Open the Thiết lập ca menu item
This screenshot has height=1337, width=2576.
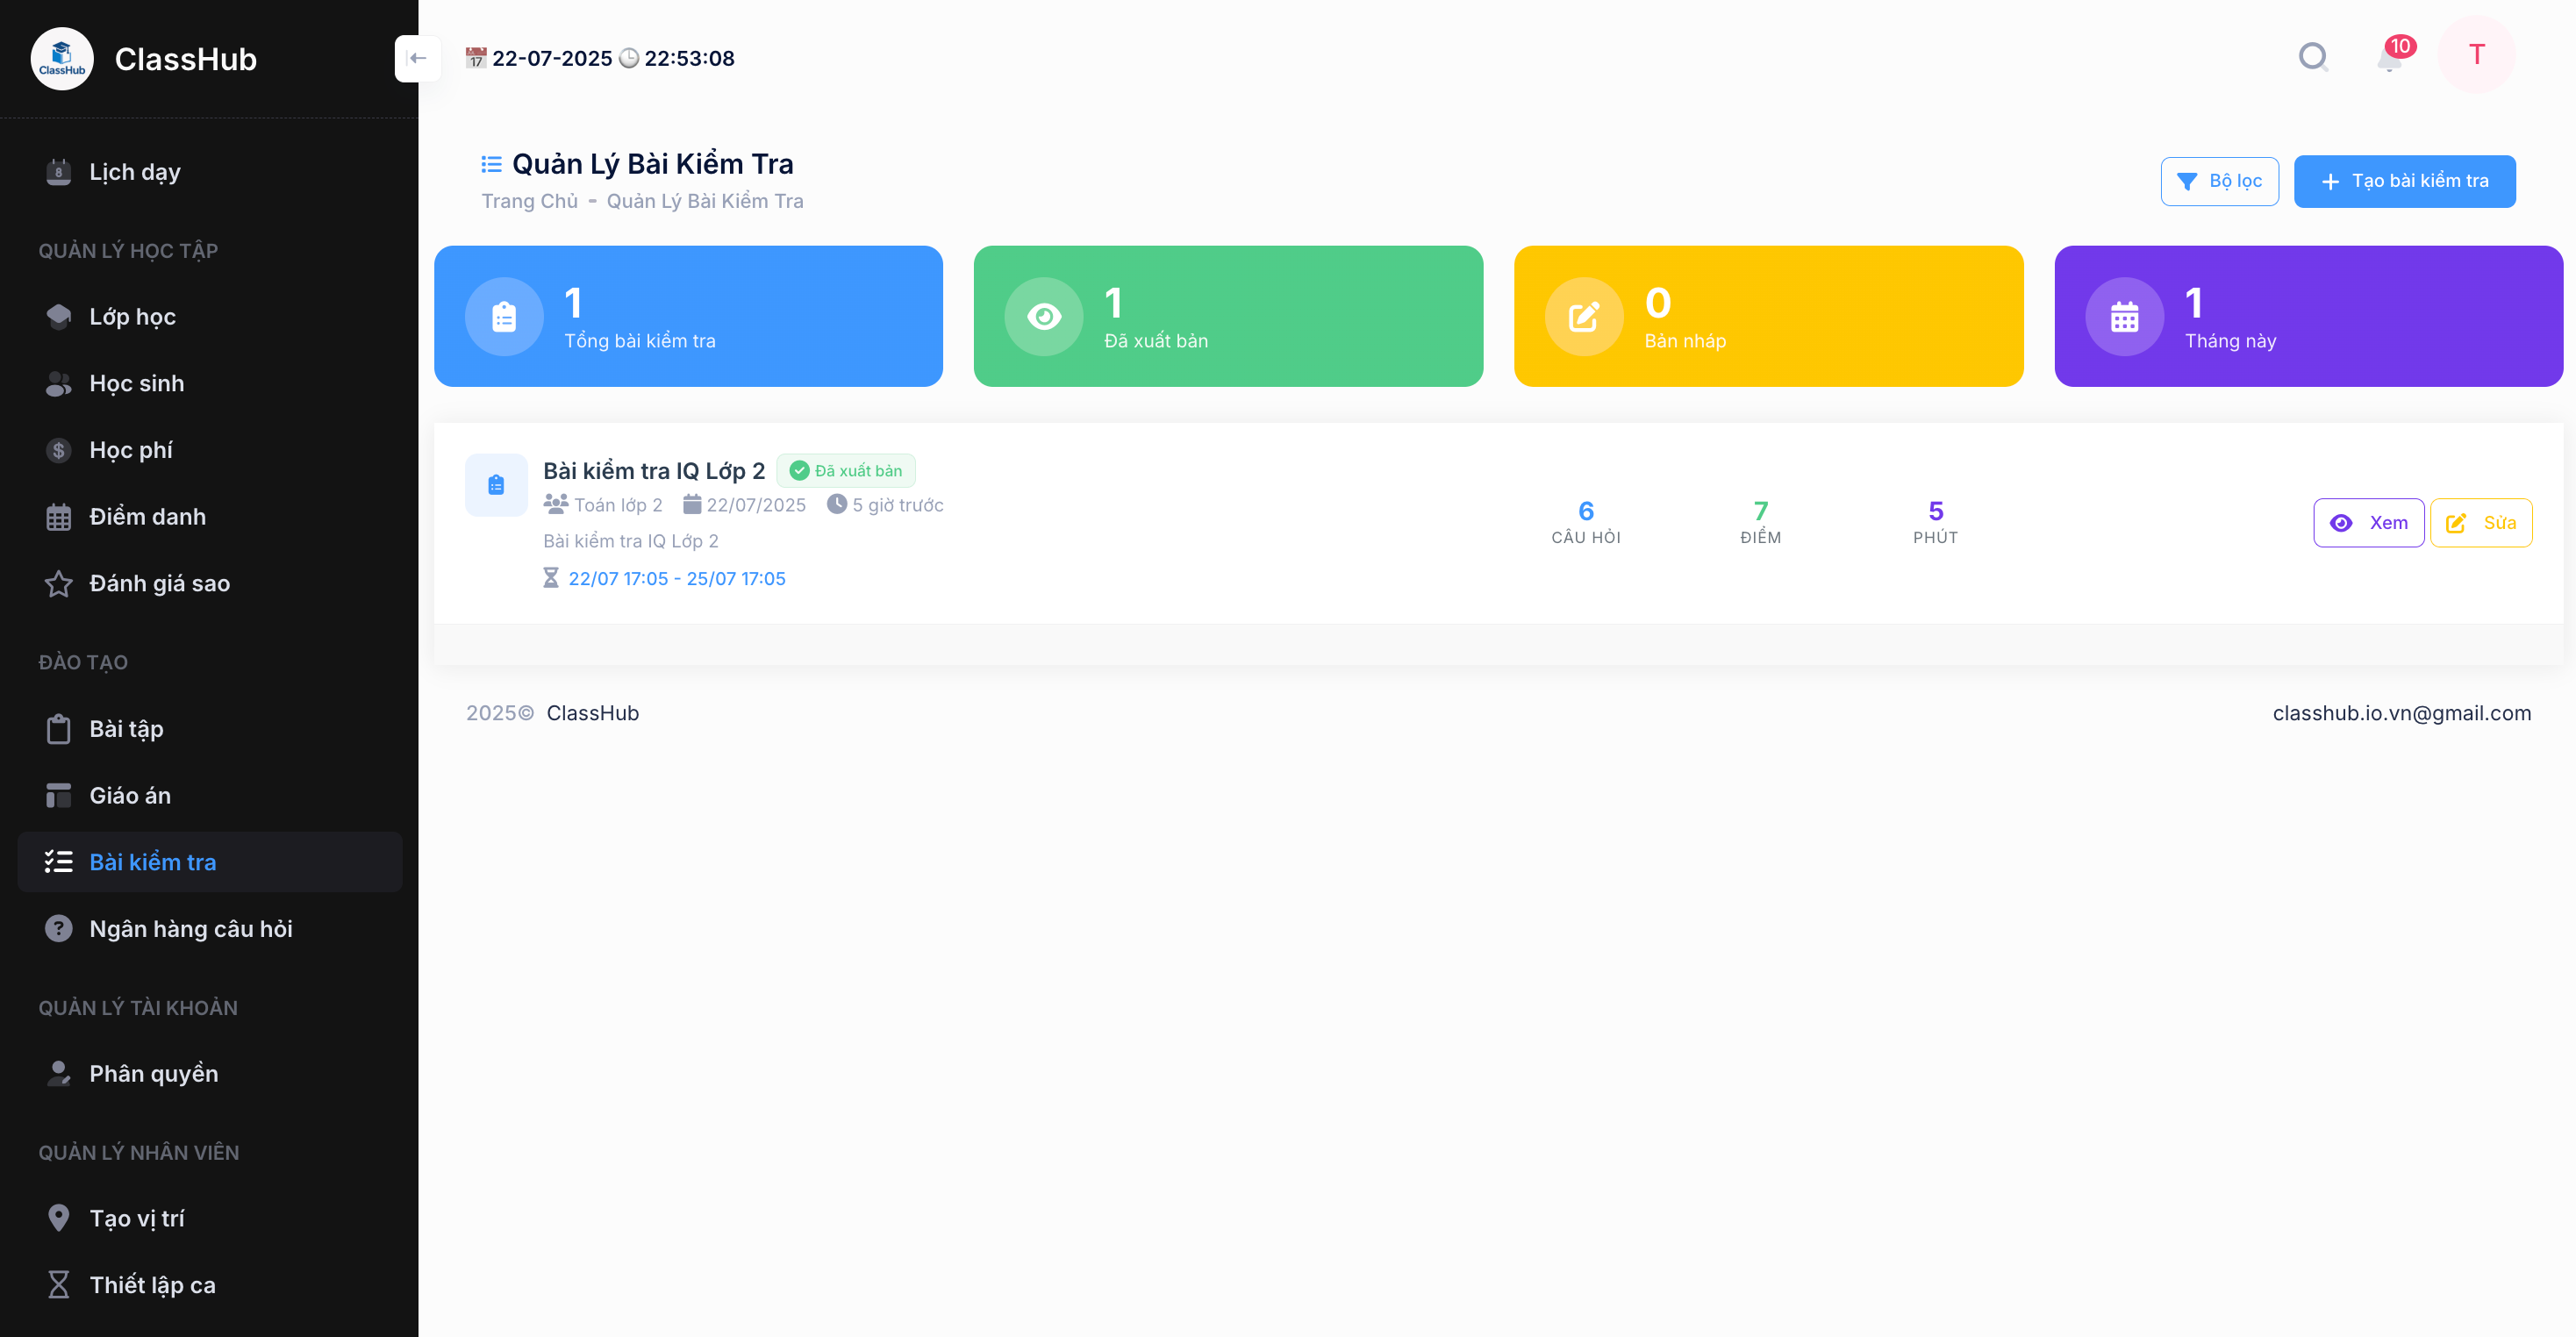210,1284
